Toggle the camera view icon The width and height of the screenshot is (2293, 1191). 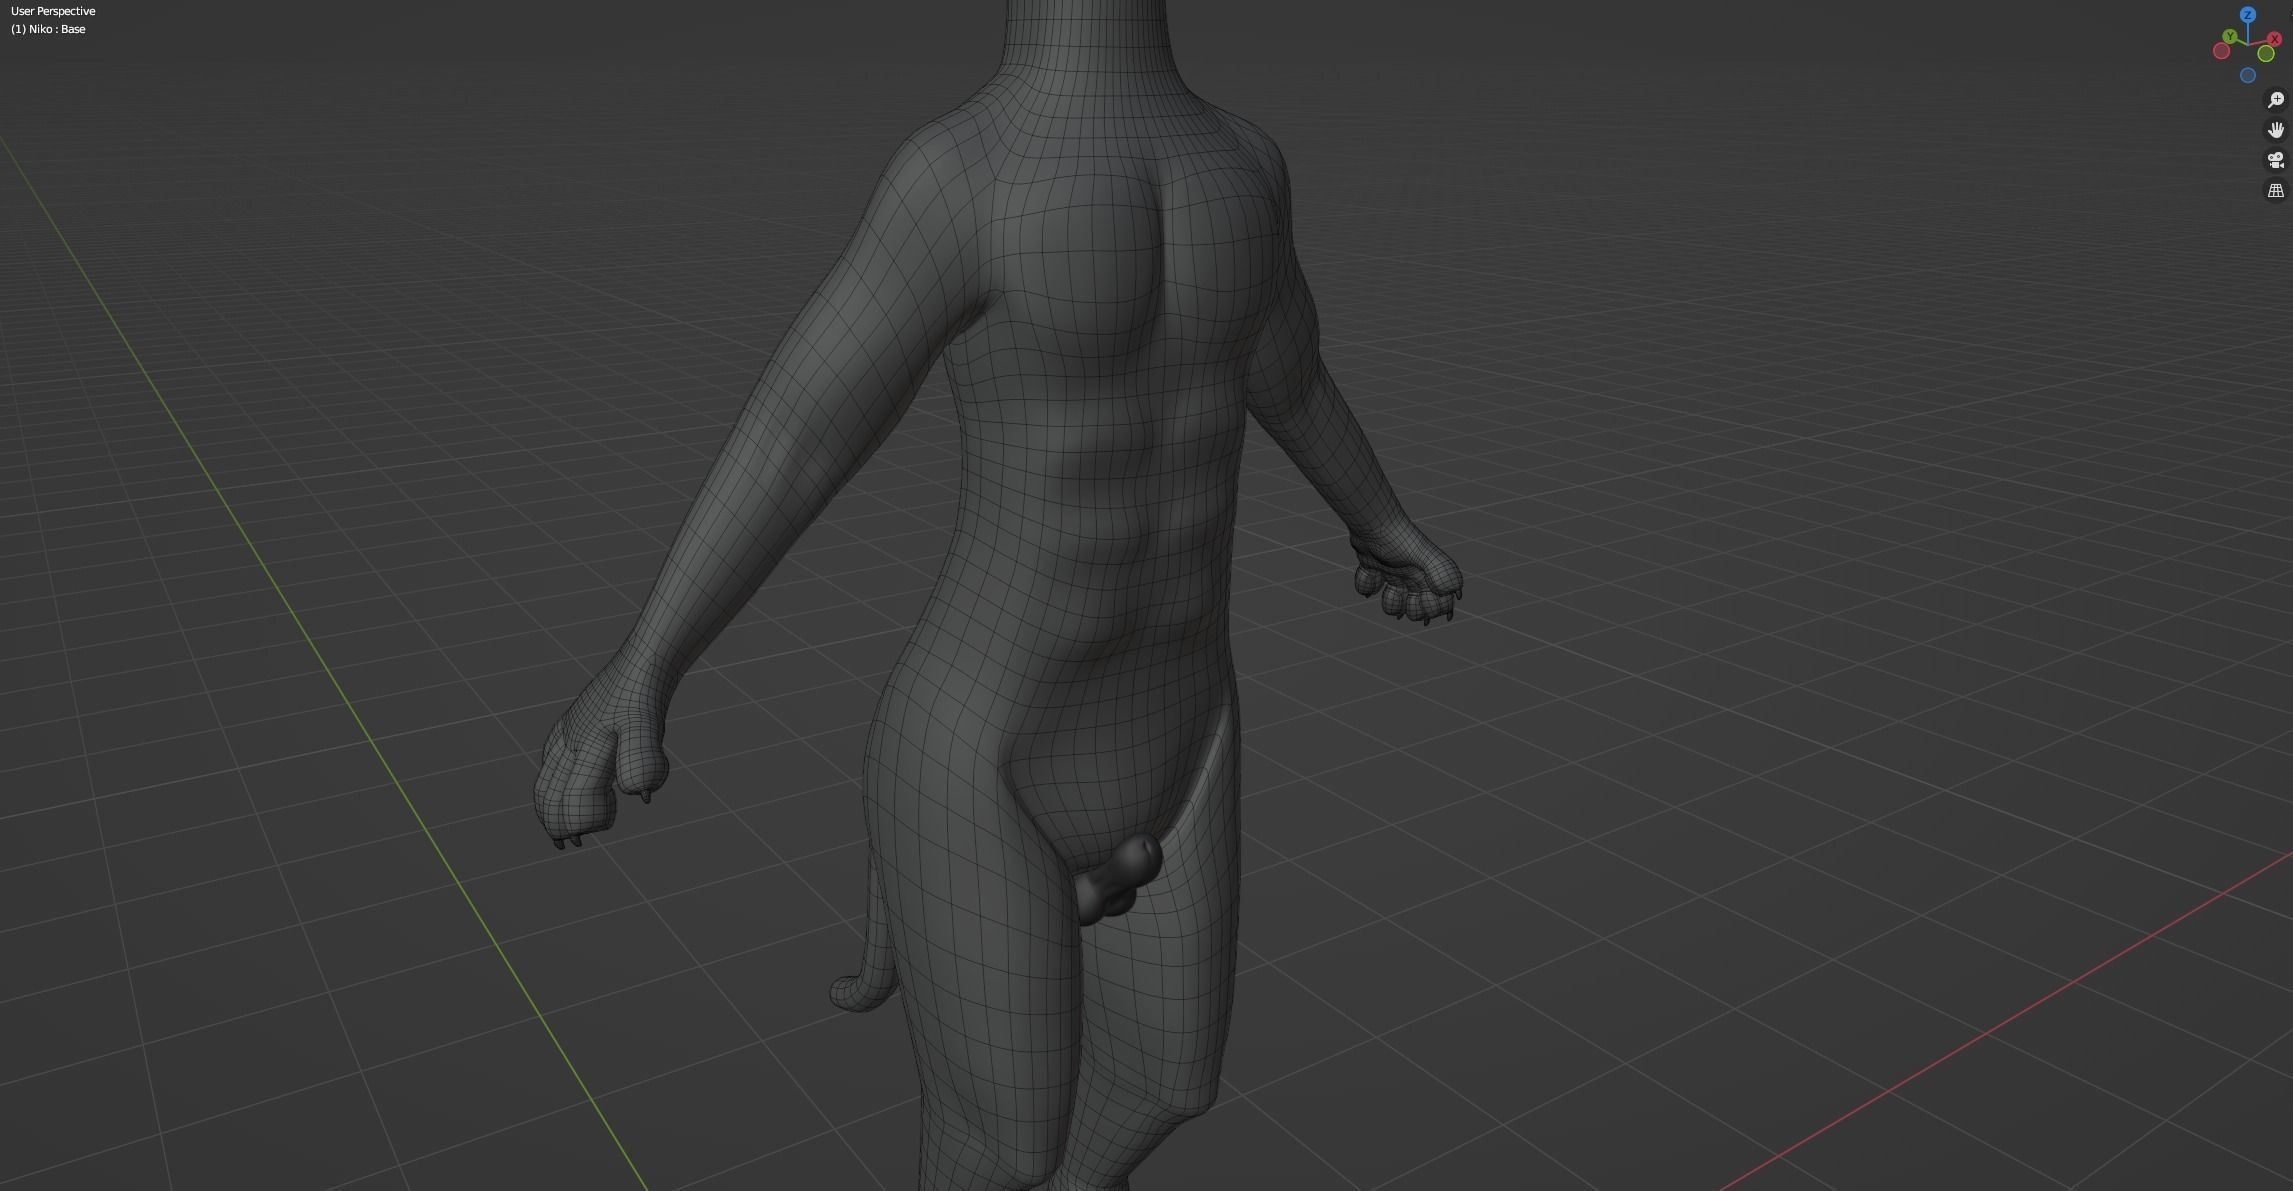coord(2276,160)
